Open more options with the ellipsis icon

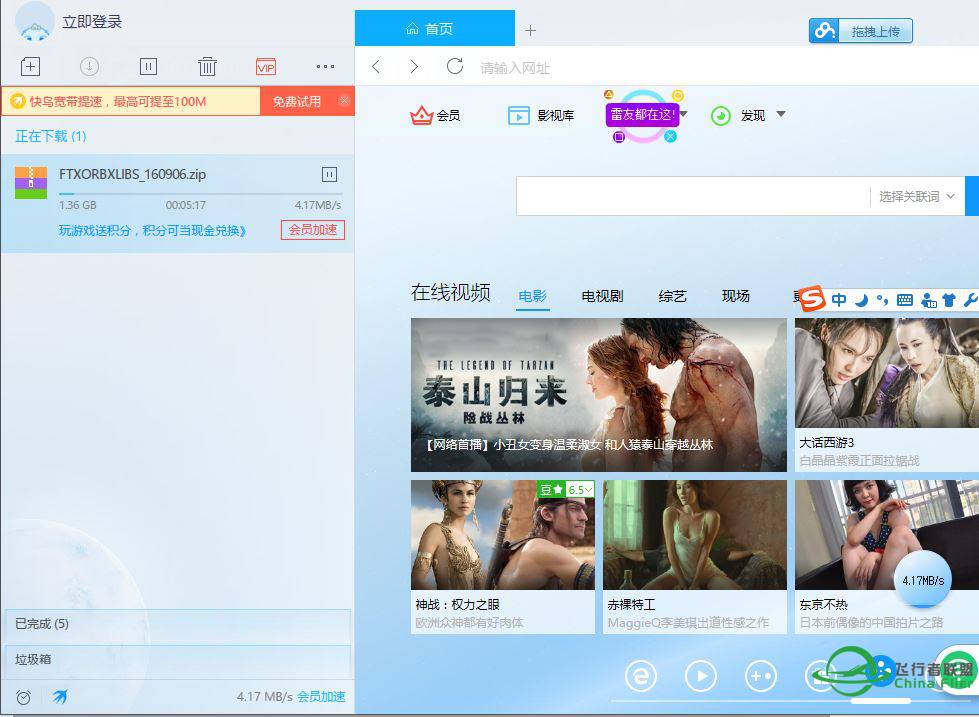pos(324,66)
